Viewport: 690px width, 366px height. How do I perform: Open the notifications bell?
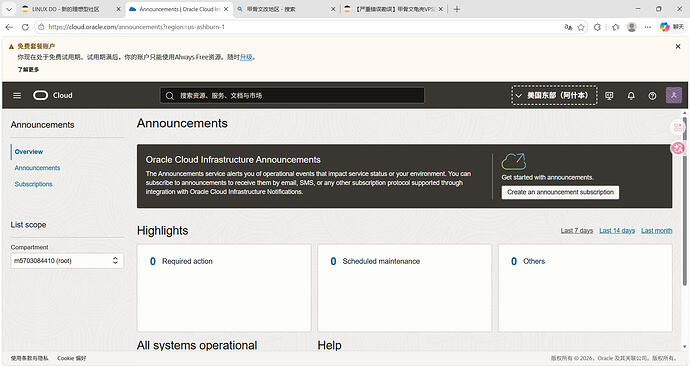(x=631, y=95)
